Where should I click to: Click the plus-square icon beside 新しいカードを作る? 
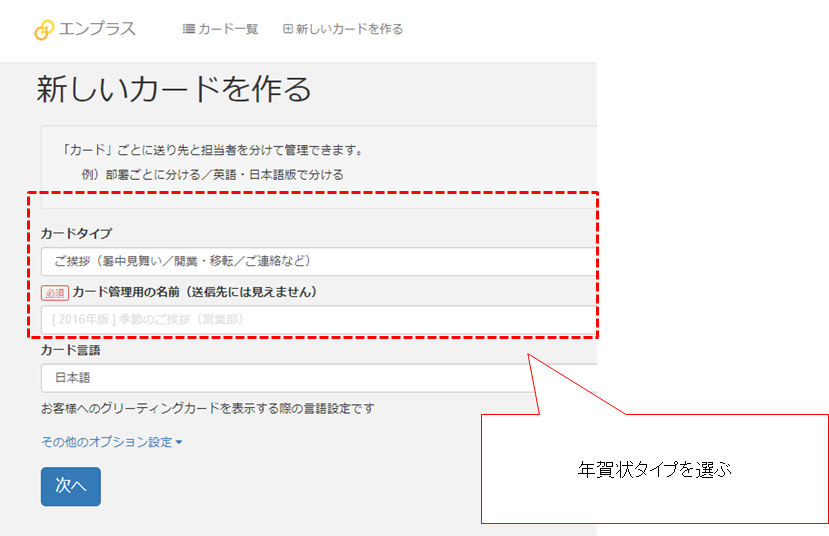pos(288,29)
